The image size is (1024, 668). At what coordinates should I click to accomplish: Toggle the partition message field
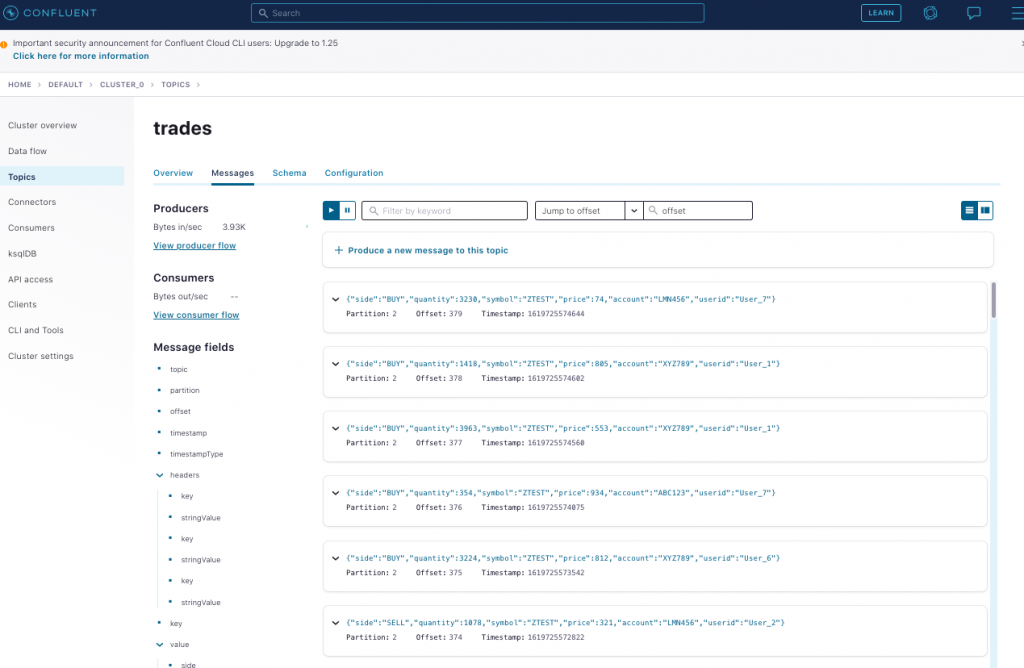(184, 390)
